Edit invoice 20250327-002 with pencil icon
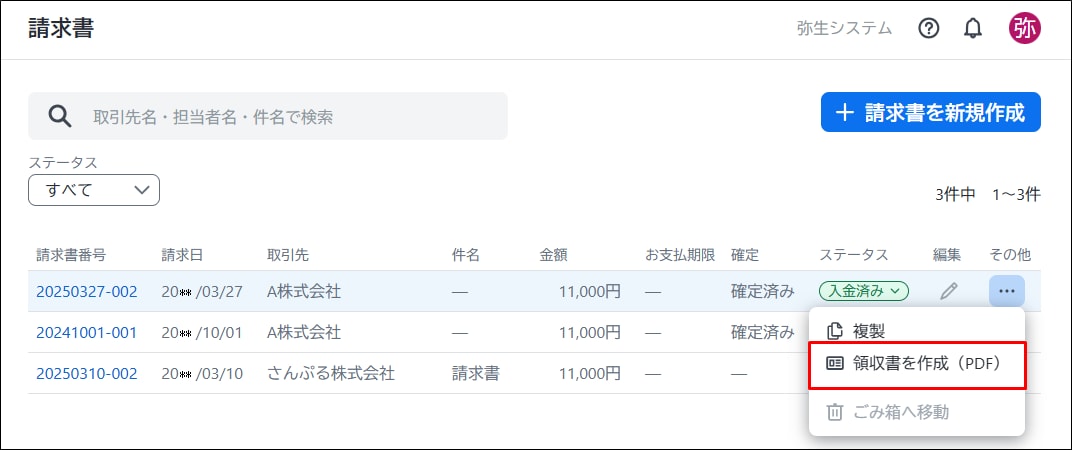 point(948,291)
